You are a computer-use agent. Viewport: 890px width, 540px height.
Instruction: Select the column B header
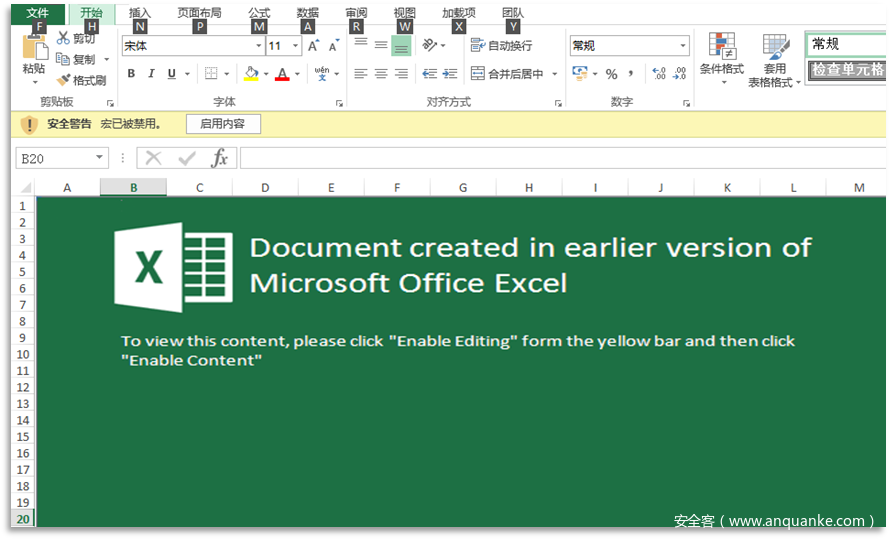tap(133, 188)
